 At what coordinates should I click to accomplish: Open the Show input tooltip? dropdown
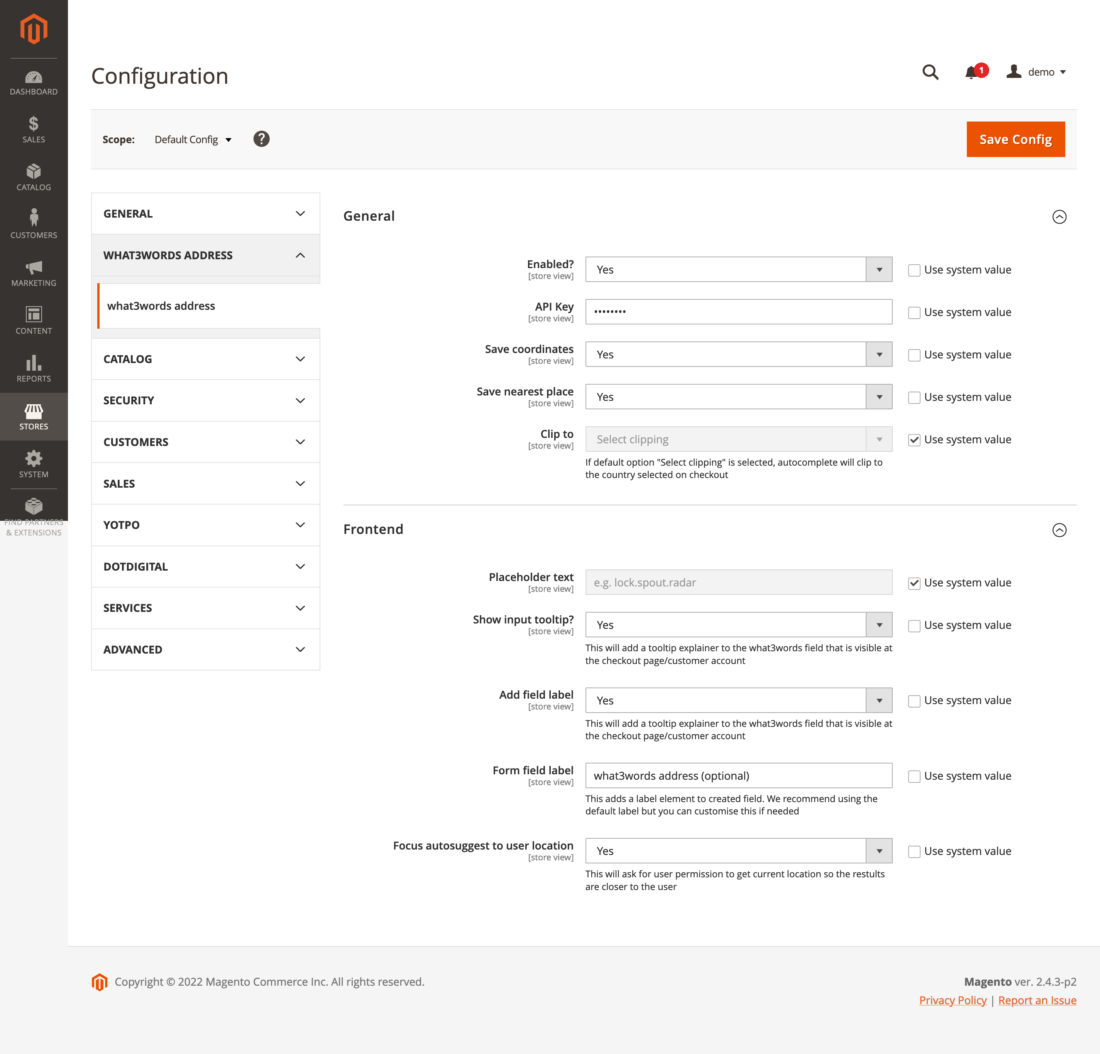tap(739, 625)
